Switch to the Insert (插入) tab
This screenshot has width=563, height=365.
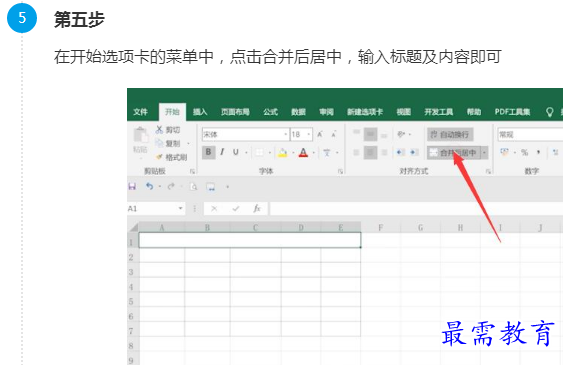click(200, 112)
